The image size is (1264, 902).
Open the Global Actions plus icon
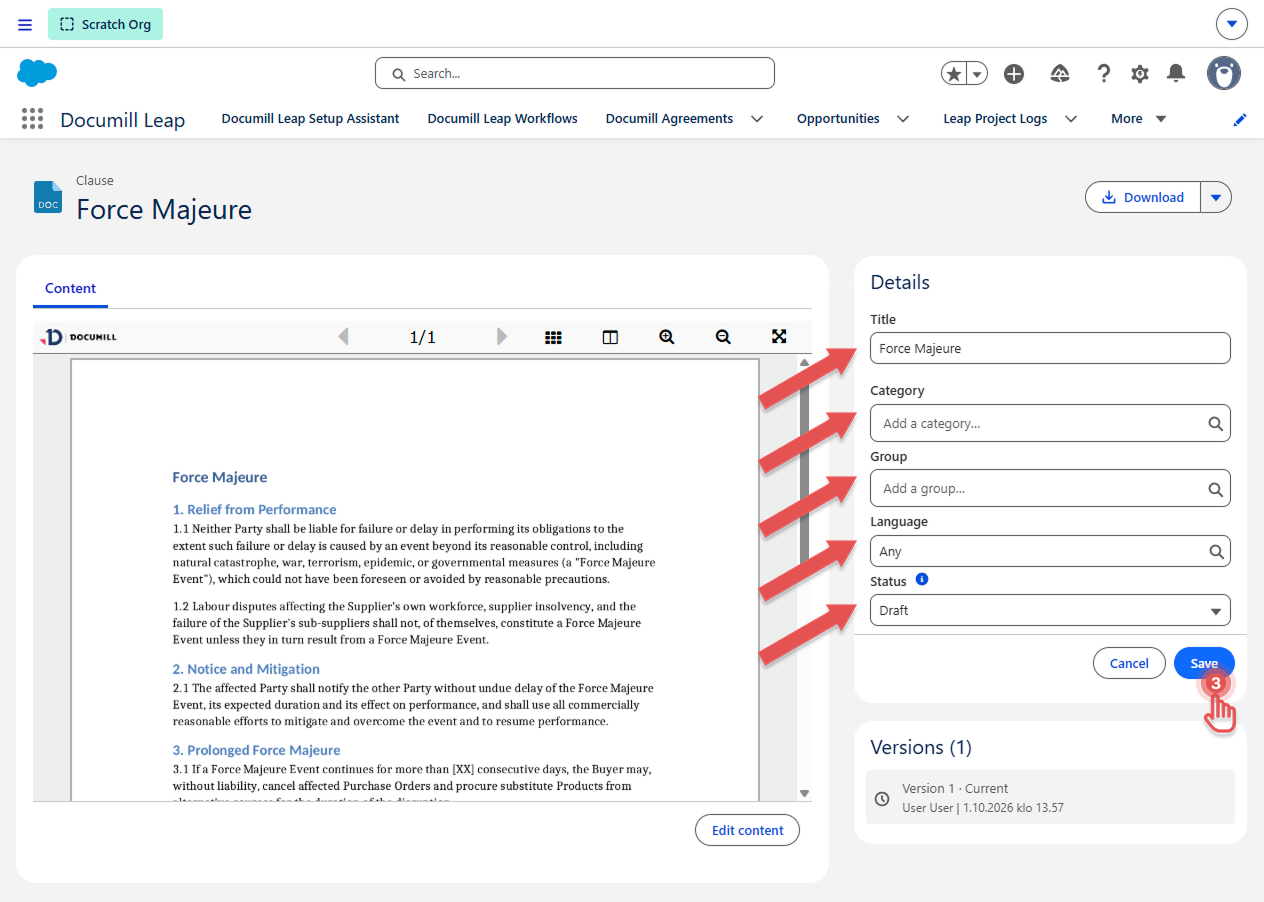(1014, 73)
